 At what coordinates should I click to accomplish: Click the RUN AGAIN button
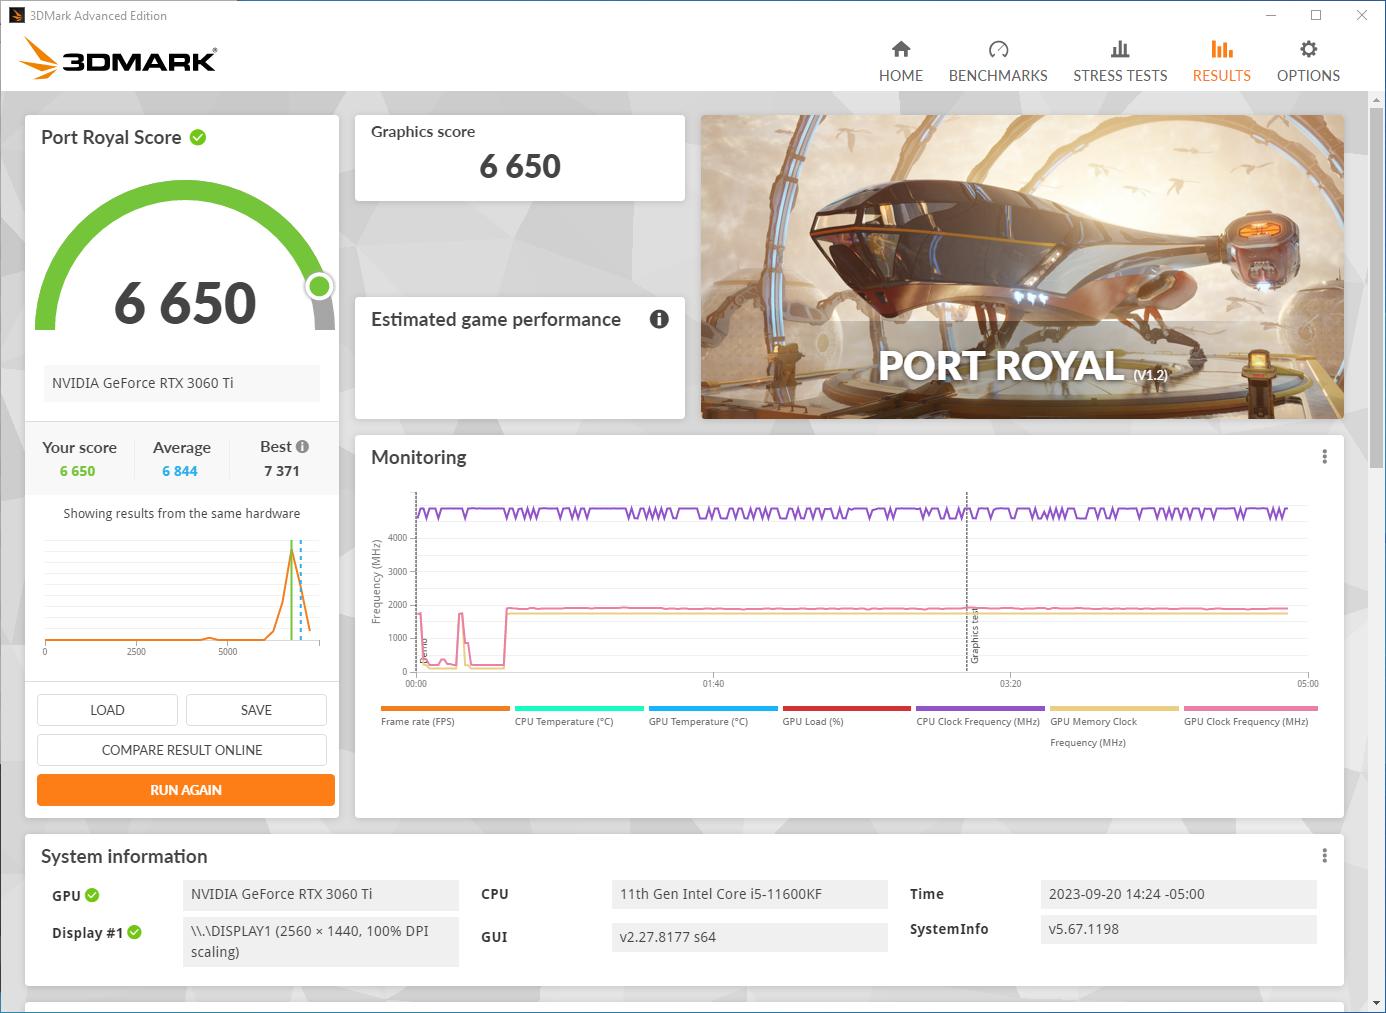(186, 790)
